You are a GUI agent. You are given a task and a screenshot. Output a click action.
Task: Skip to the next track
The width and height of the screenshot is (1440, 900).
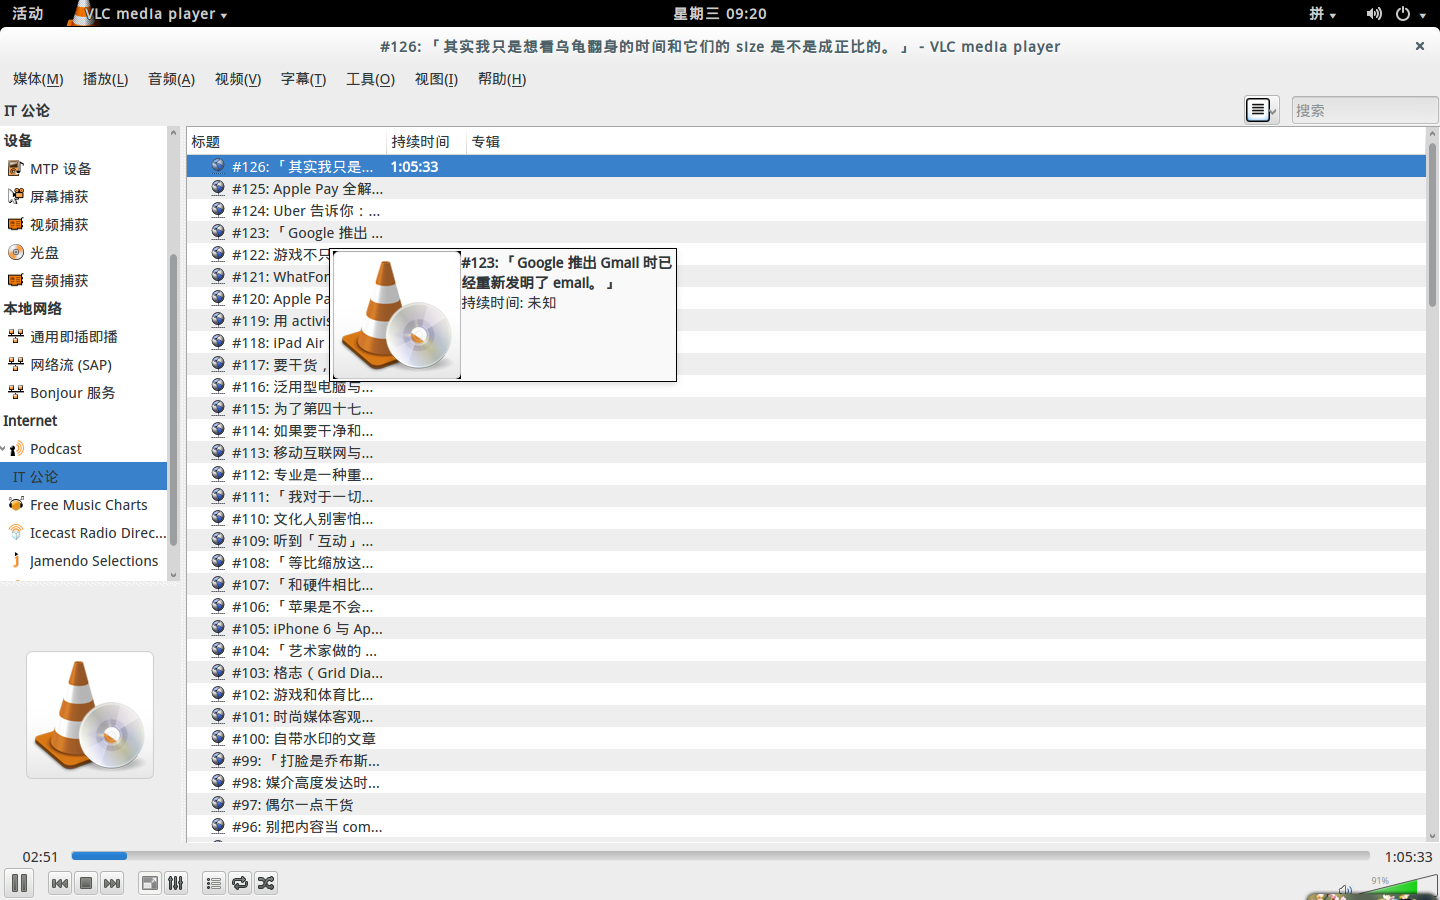click(112, 883)
